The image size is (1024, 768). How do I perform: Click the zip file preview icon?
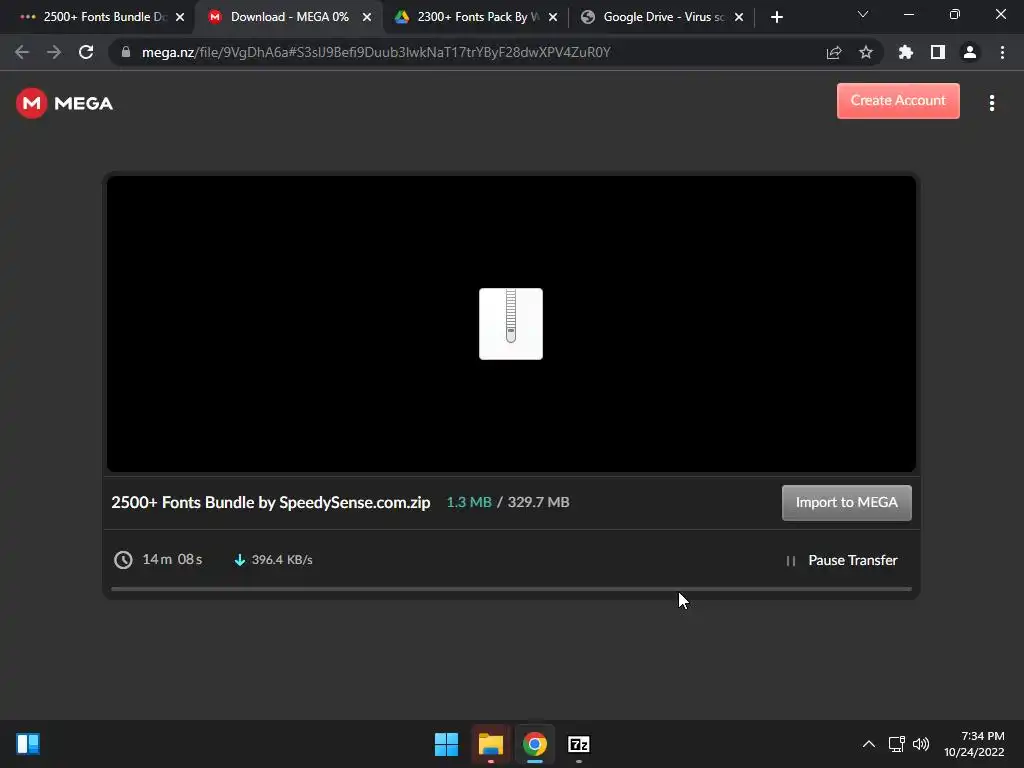[511, 324]
